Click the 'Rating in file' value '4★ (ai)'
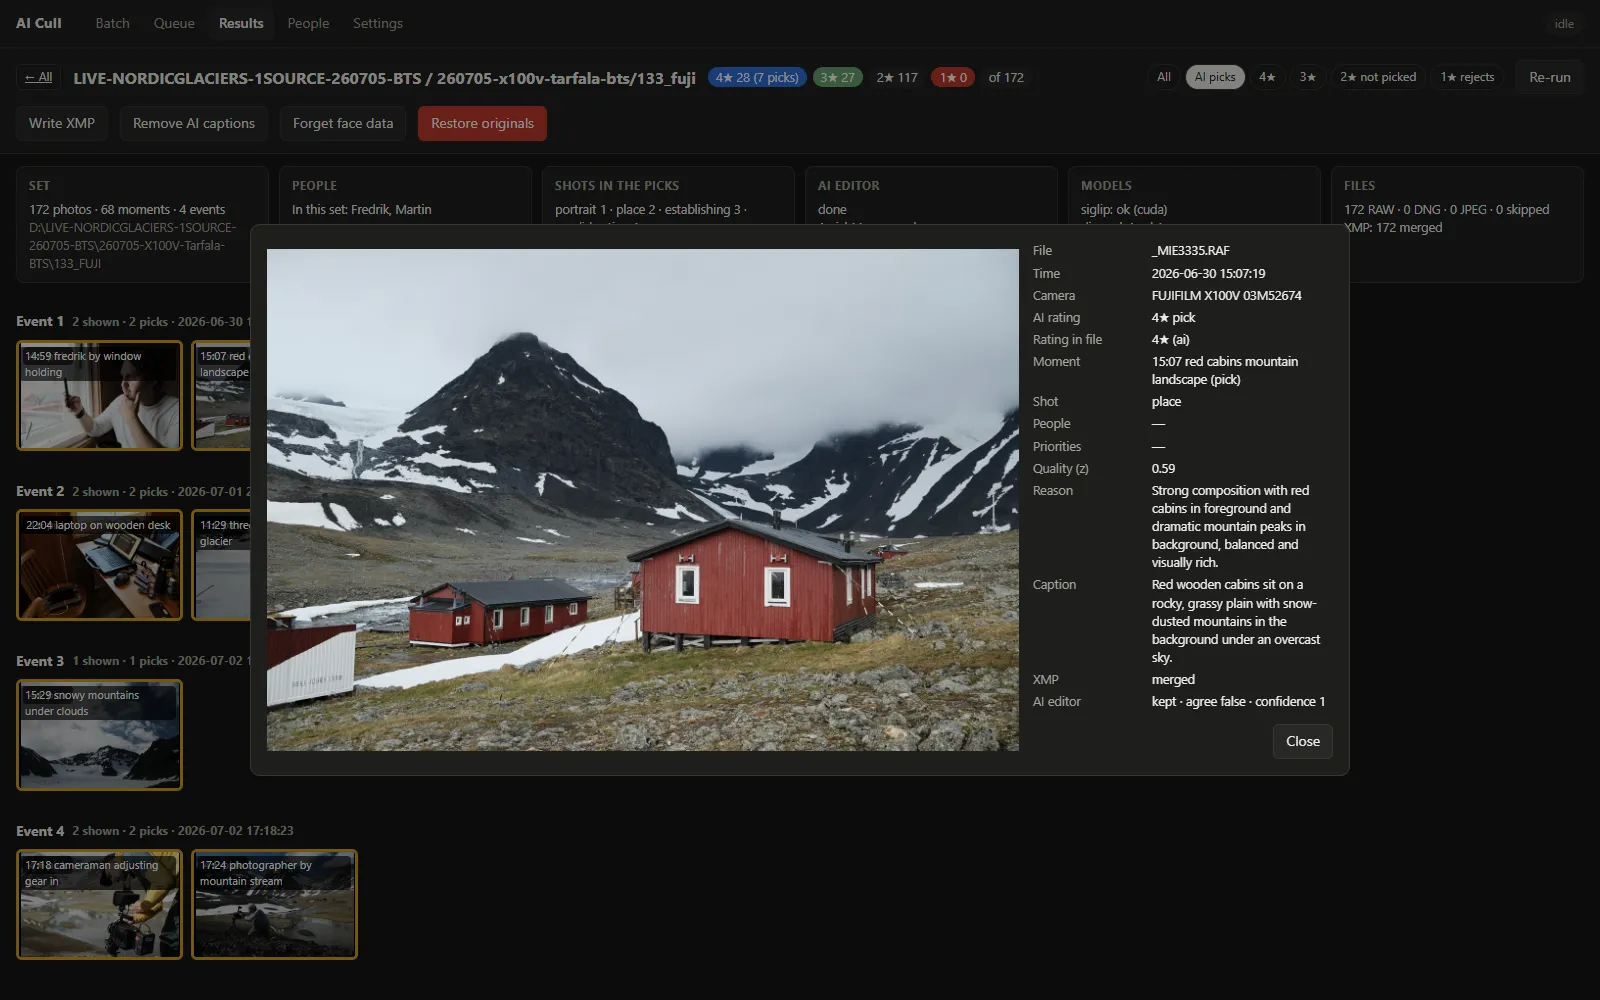The image size is (1600, 1000). point(1170,339)
